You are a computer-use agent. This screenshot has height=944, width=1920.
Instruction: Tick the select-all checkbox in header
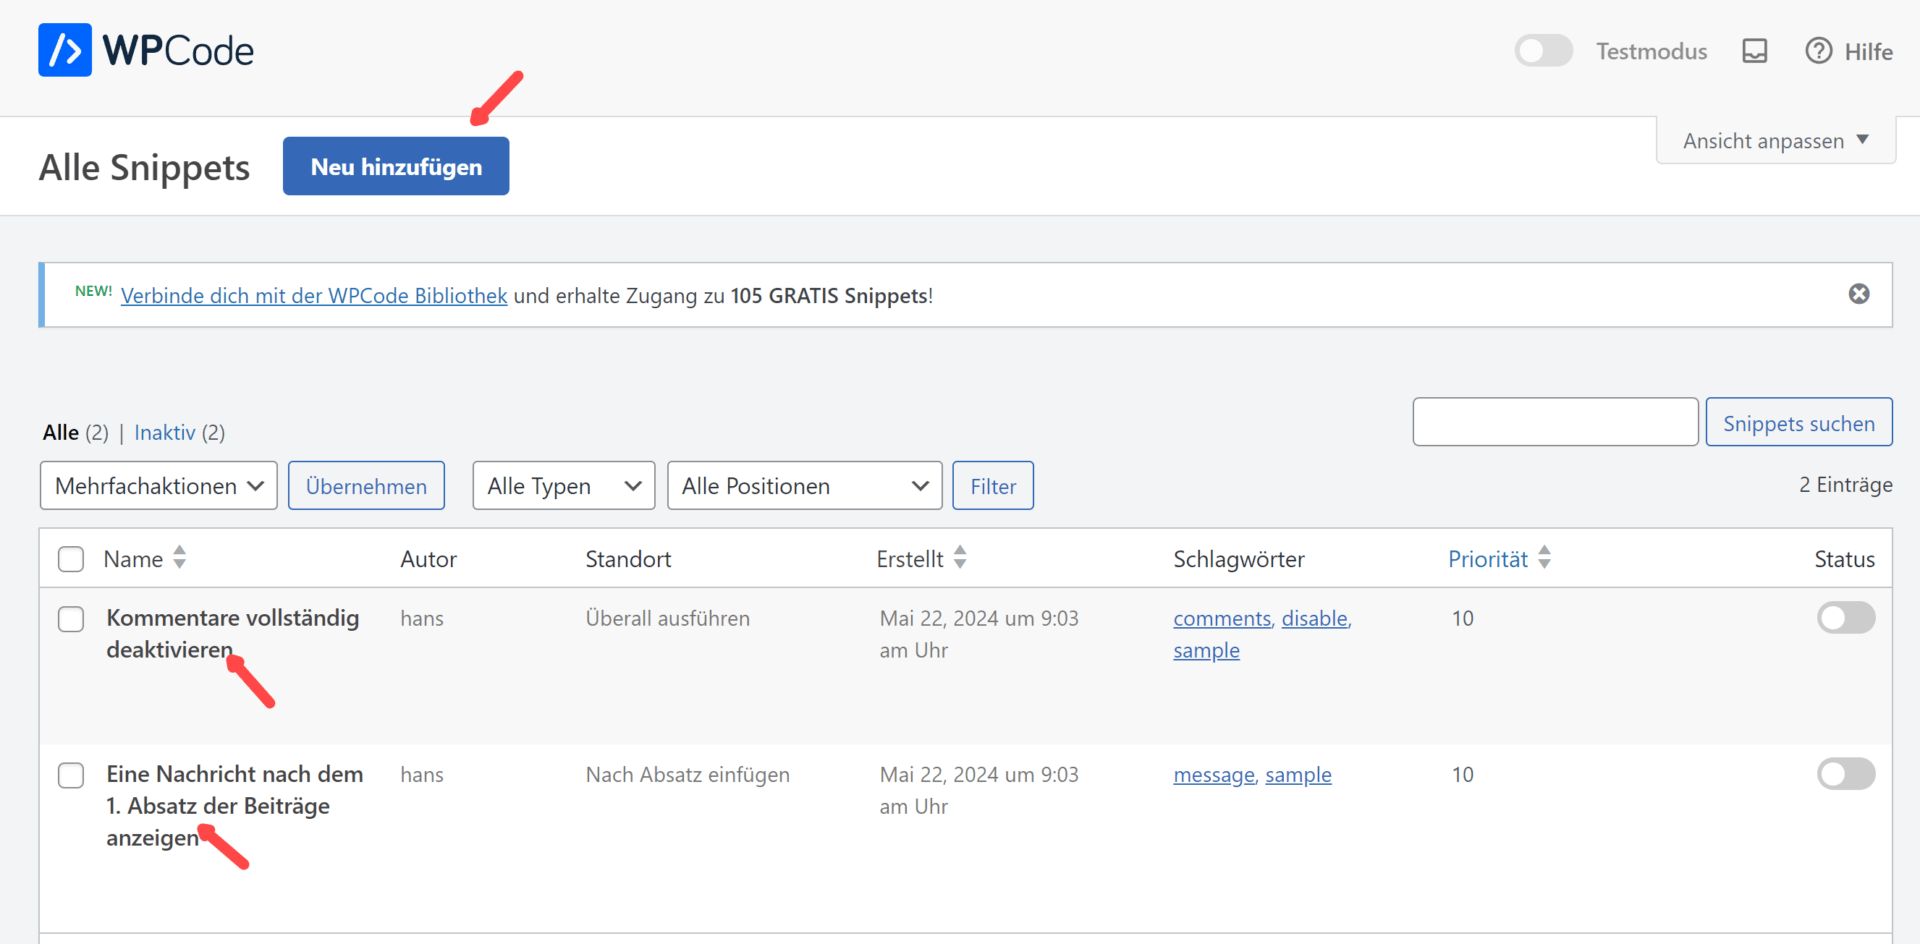point(71,559)
